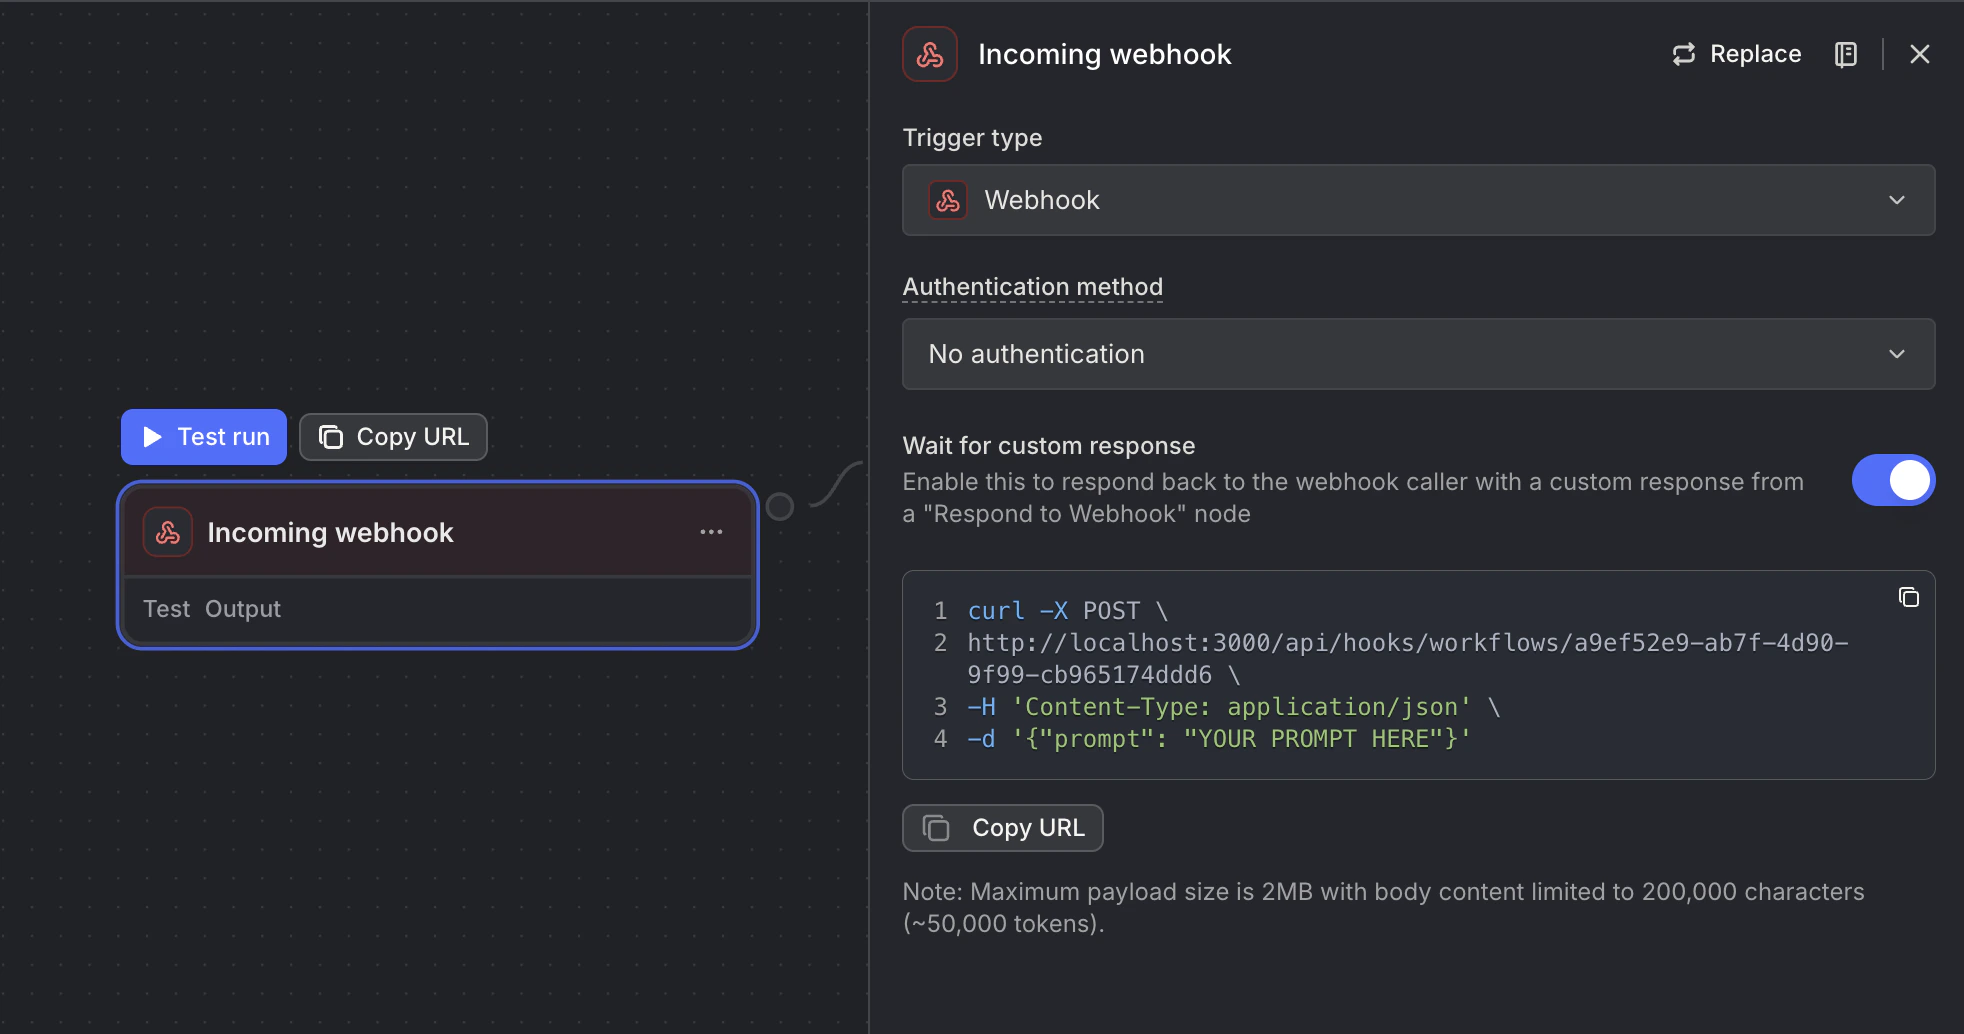Viewport: 1964px width, 1034px height.
Task: Switch to the Output tab on the node
Action: click(x=243, y=608)
